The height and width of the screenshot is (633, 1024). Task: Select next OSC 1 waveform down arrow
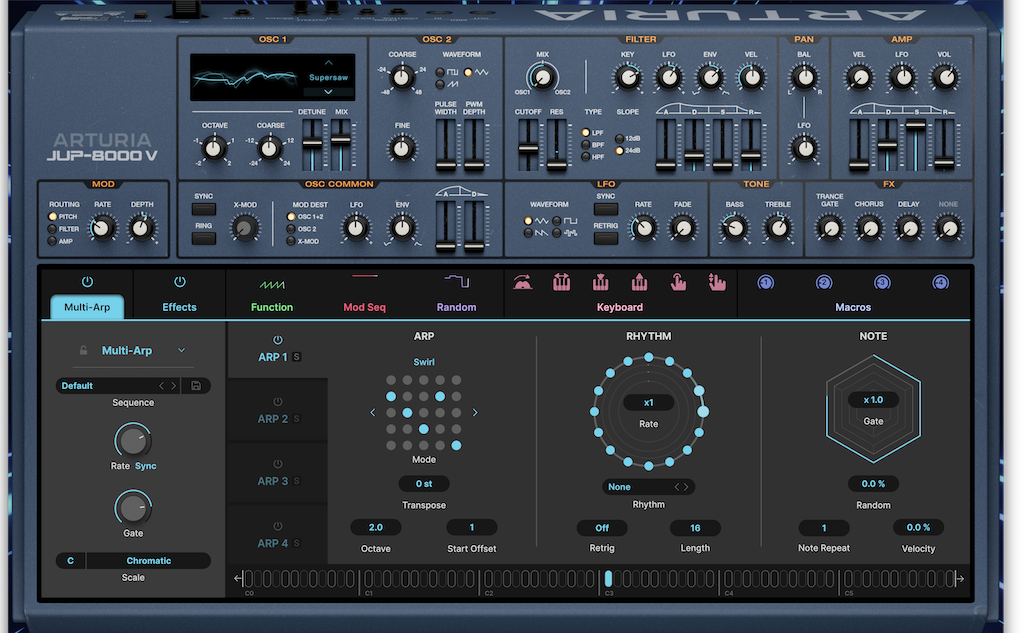(x=328, y=91)
